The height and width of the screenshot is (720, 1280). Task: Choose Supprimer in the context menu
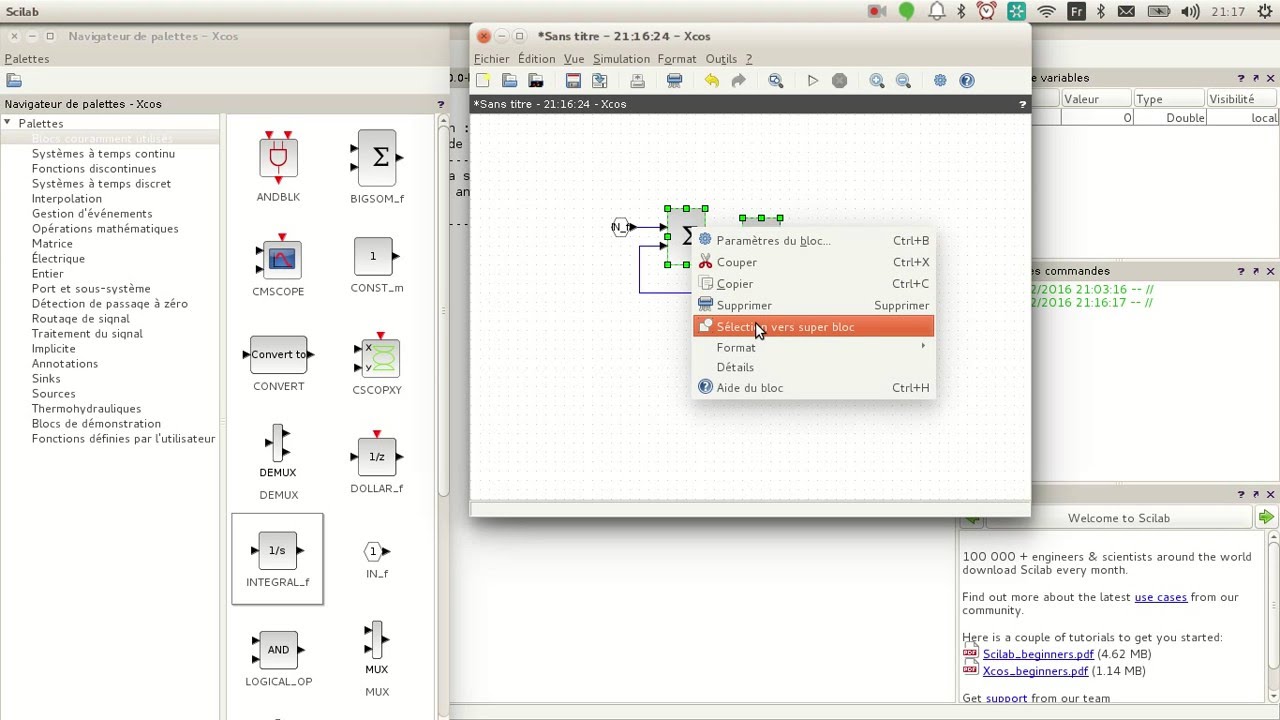click(813, 305)
